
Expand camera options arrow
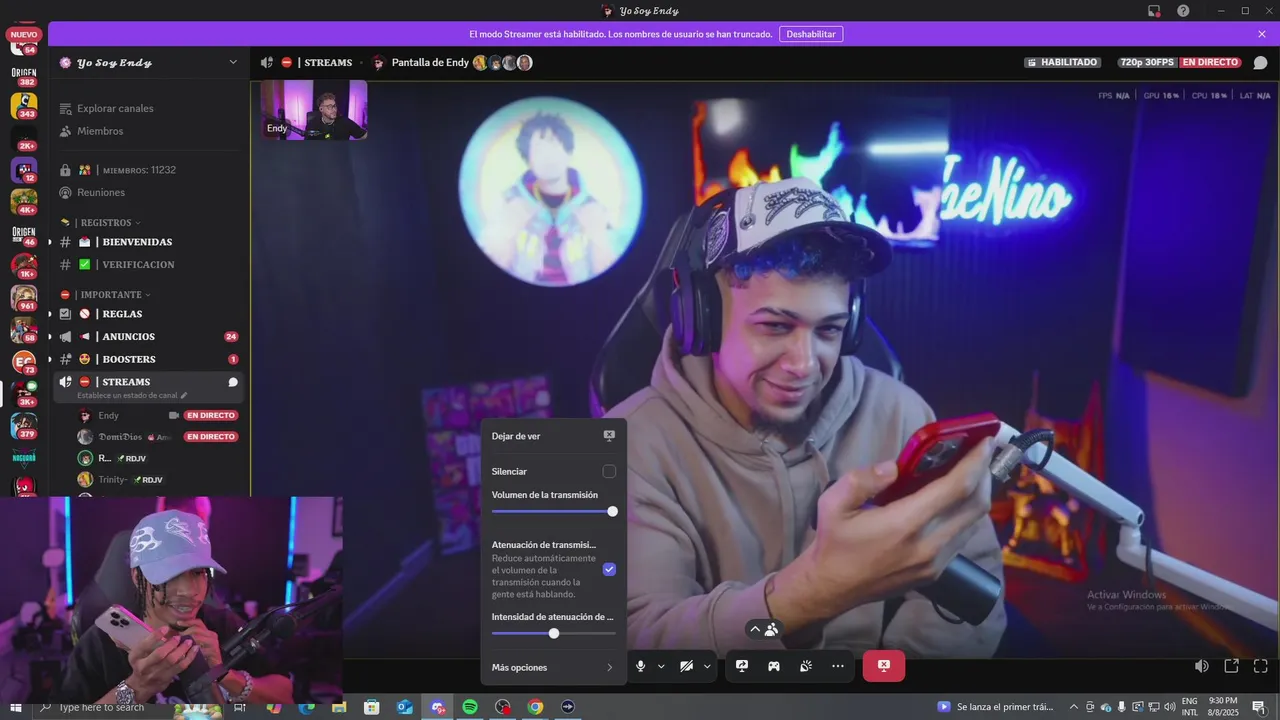coord(707,666)
